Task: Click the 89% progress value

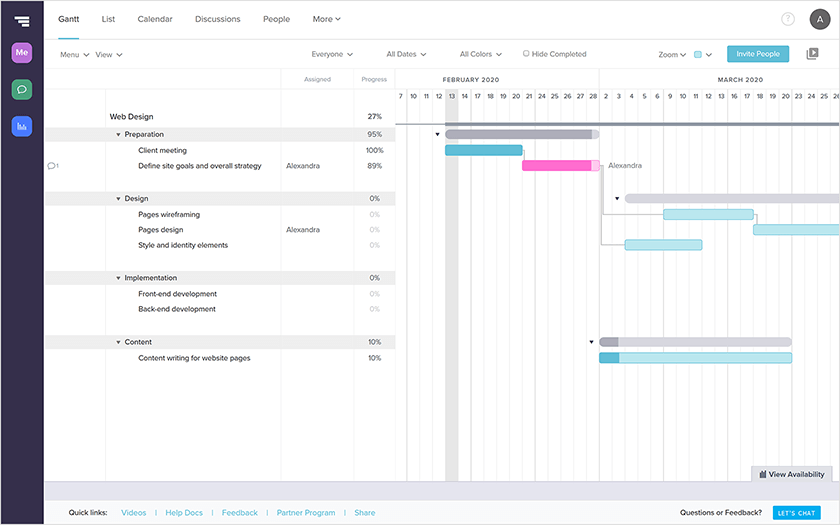Action: (x=374, y=166)
